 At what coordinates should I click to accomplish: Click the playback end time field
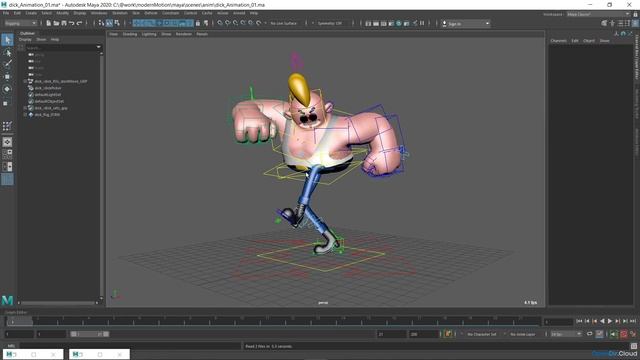tap(391, 334)
